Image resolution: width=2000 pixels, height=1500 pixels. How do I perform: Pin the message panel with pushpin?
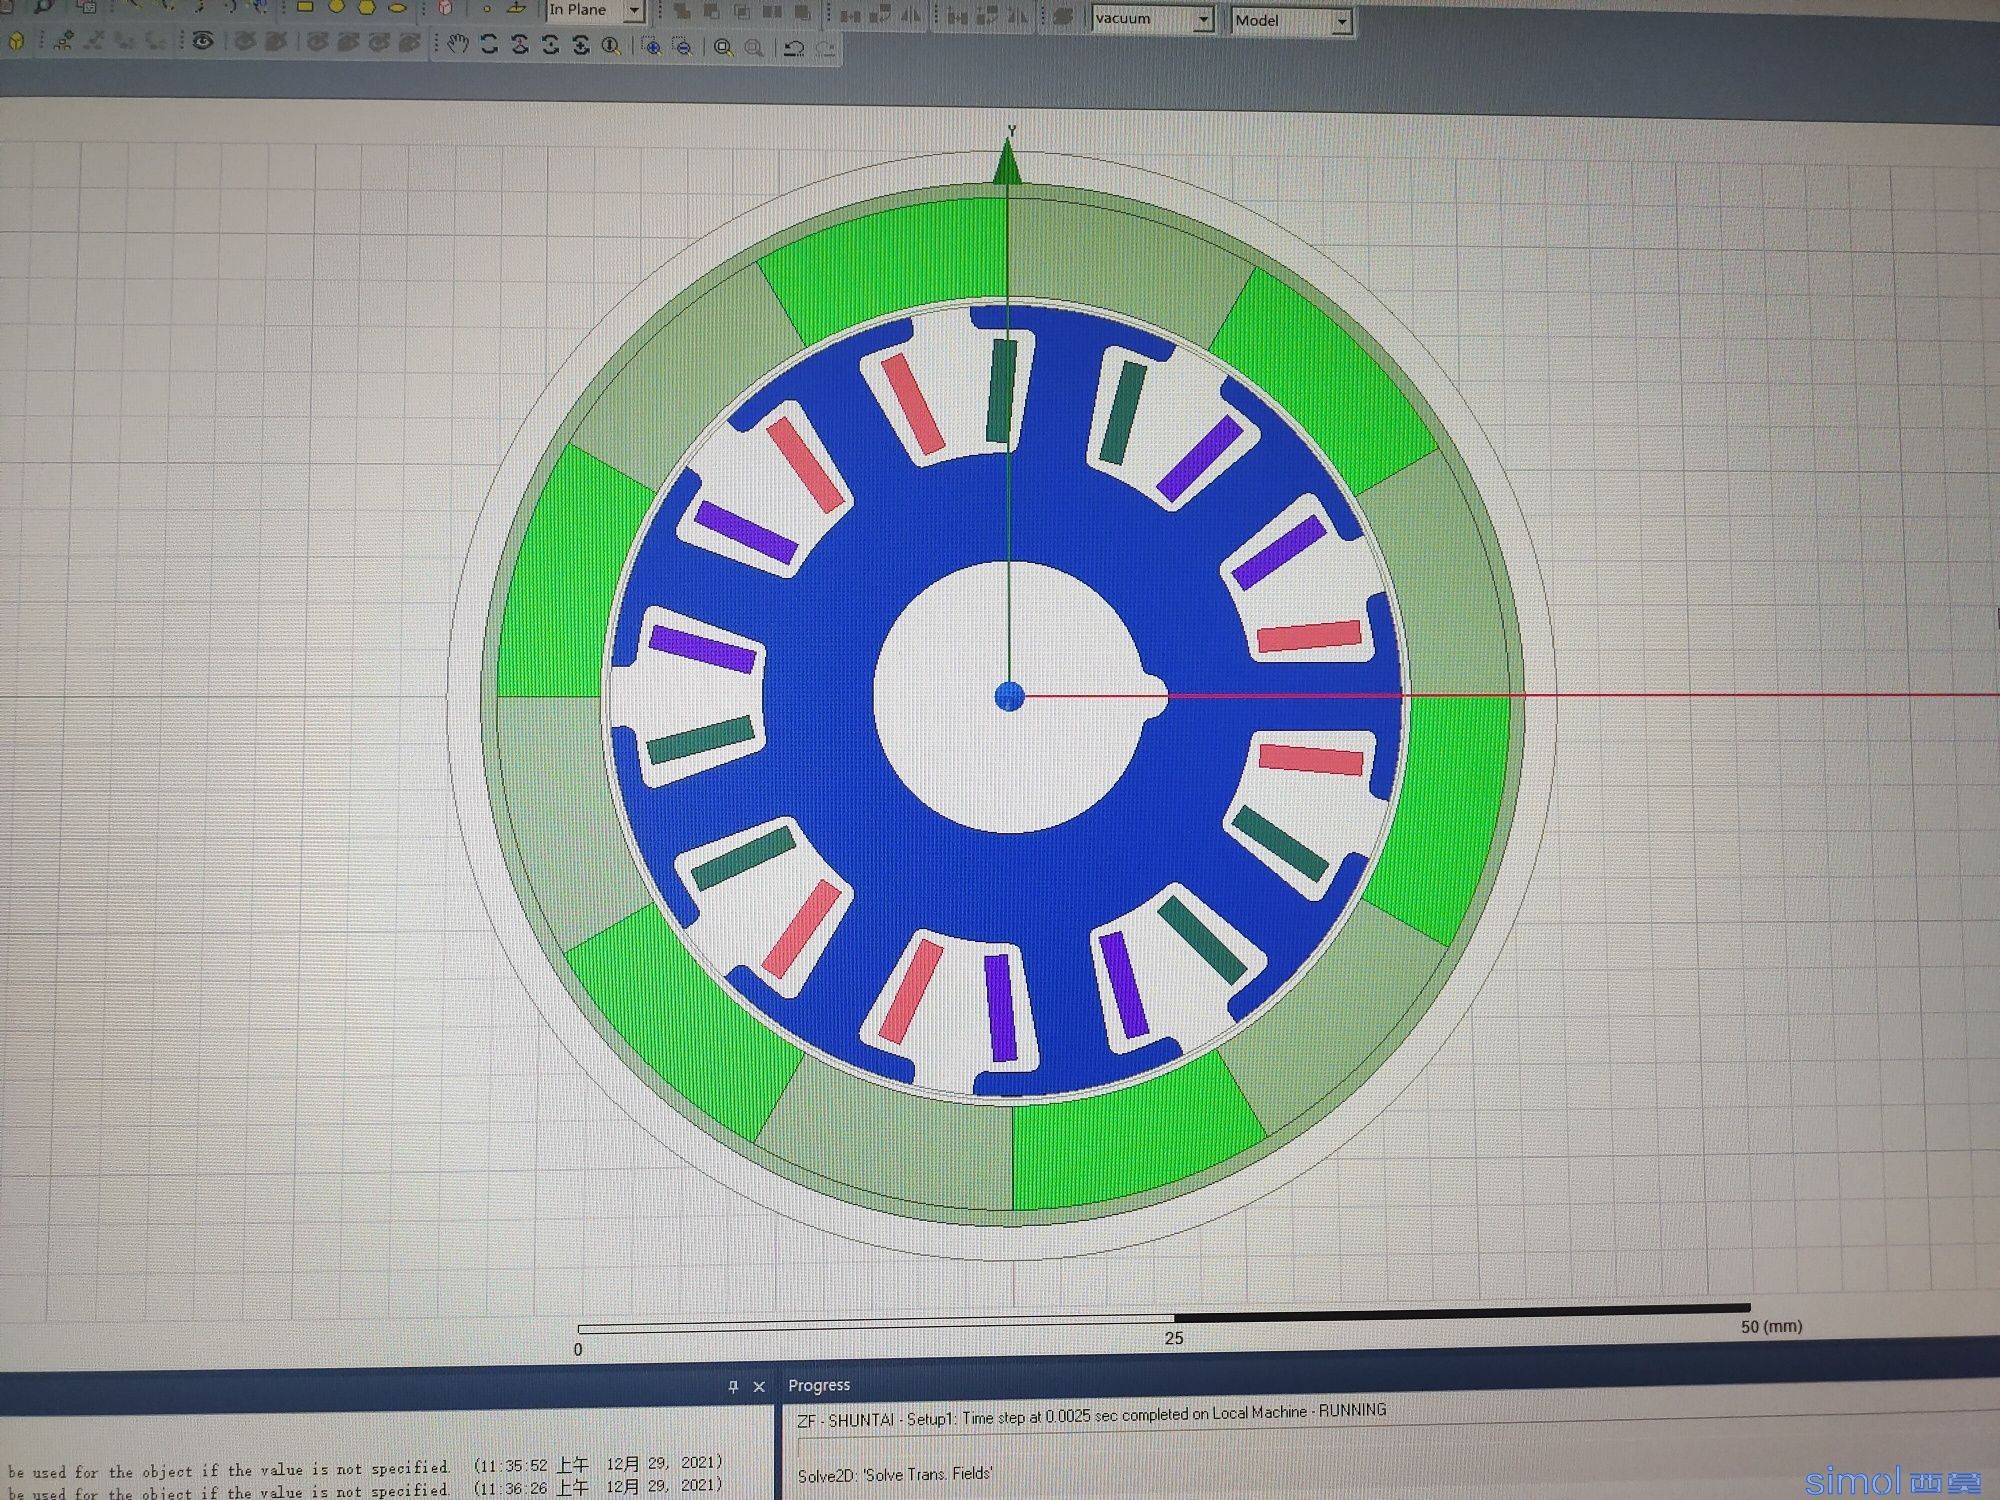point(733,1386)
